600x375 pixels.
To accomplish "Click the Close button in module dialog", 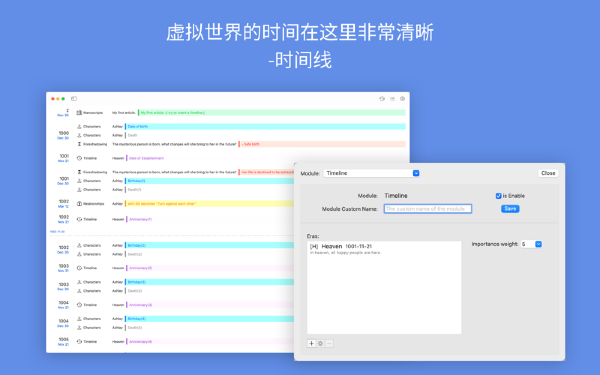I will click(x=548, y=173).
